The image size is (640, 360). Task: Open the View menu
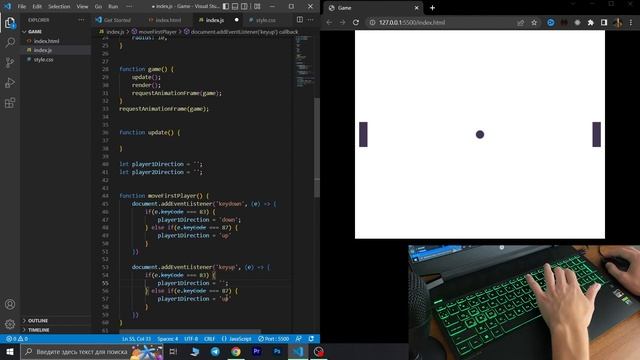pyautogui.click(x=82, y=7)
